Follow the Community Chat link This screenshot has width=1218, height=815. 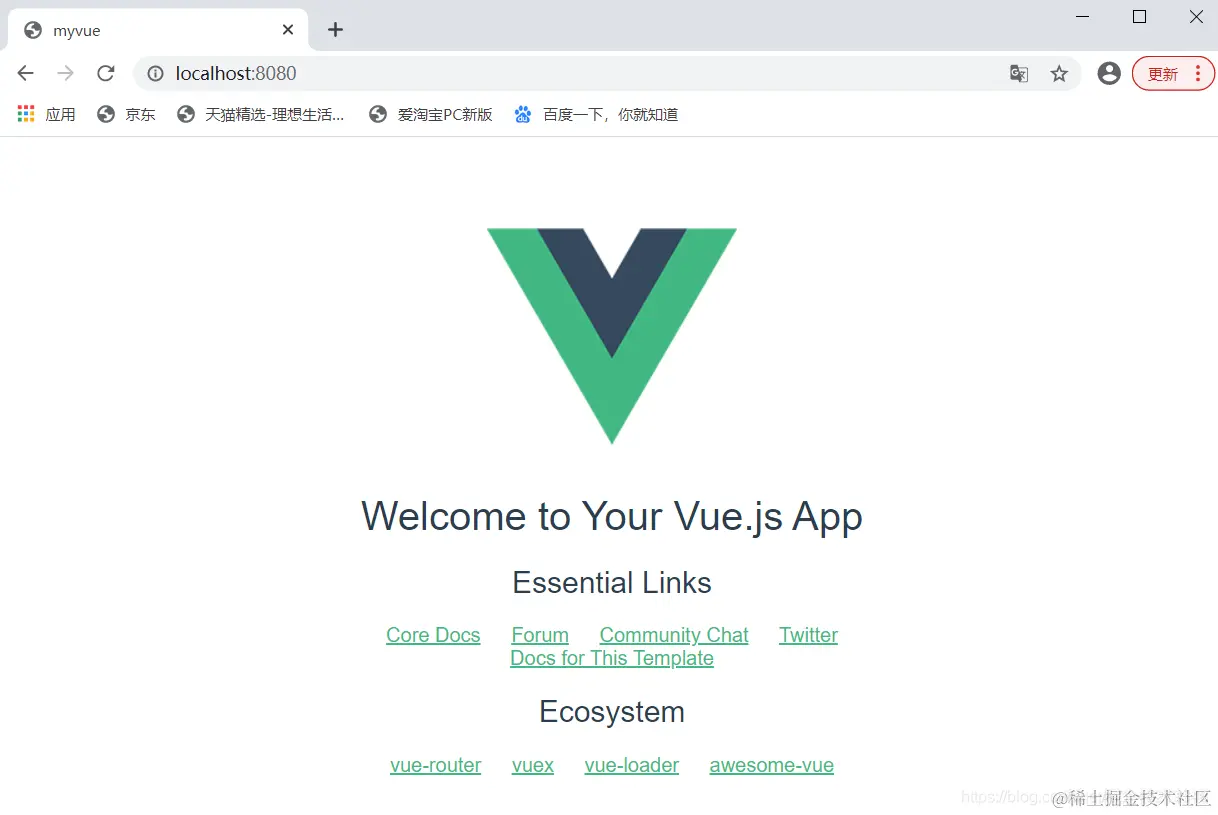[x=674, y=635]
